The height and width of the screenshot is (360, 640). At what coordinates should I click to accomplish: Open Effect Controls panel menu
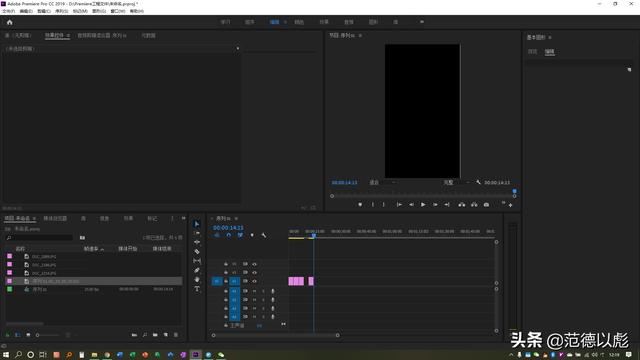pos(68,36)
